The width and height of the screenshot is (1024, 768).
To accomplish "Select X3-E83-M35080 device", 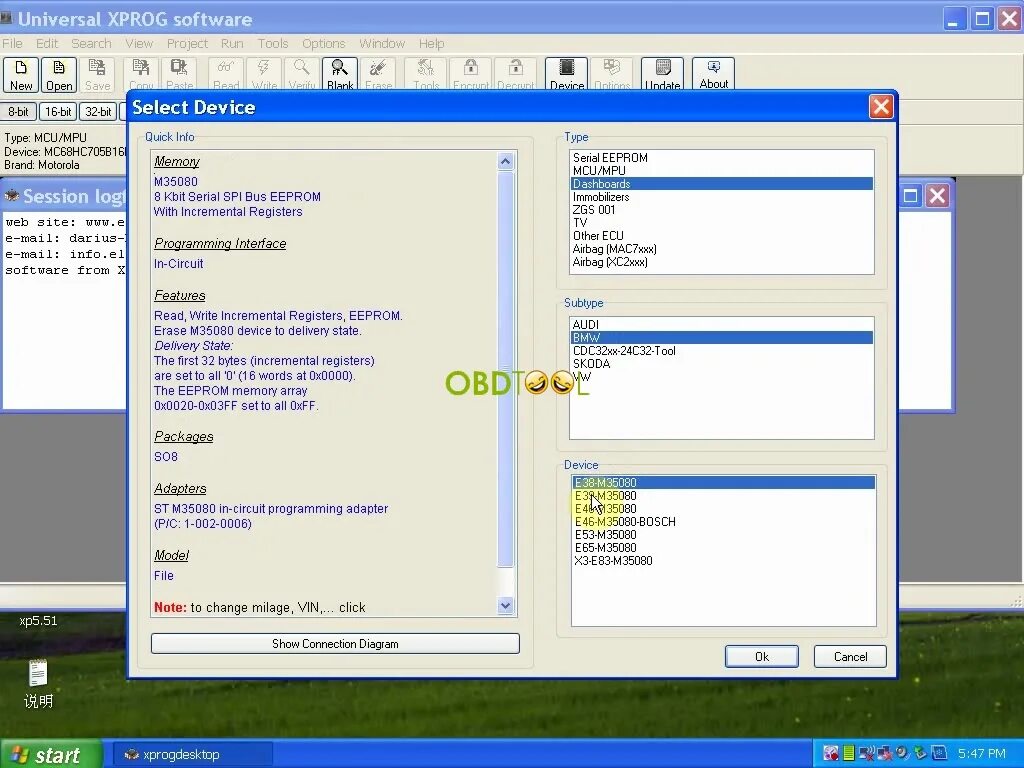I will click(x=724, y=561).
